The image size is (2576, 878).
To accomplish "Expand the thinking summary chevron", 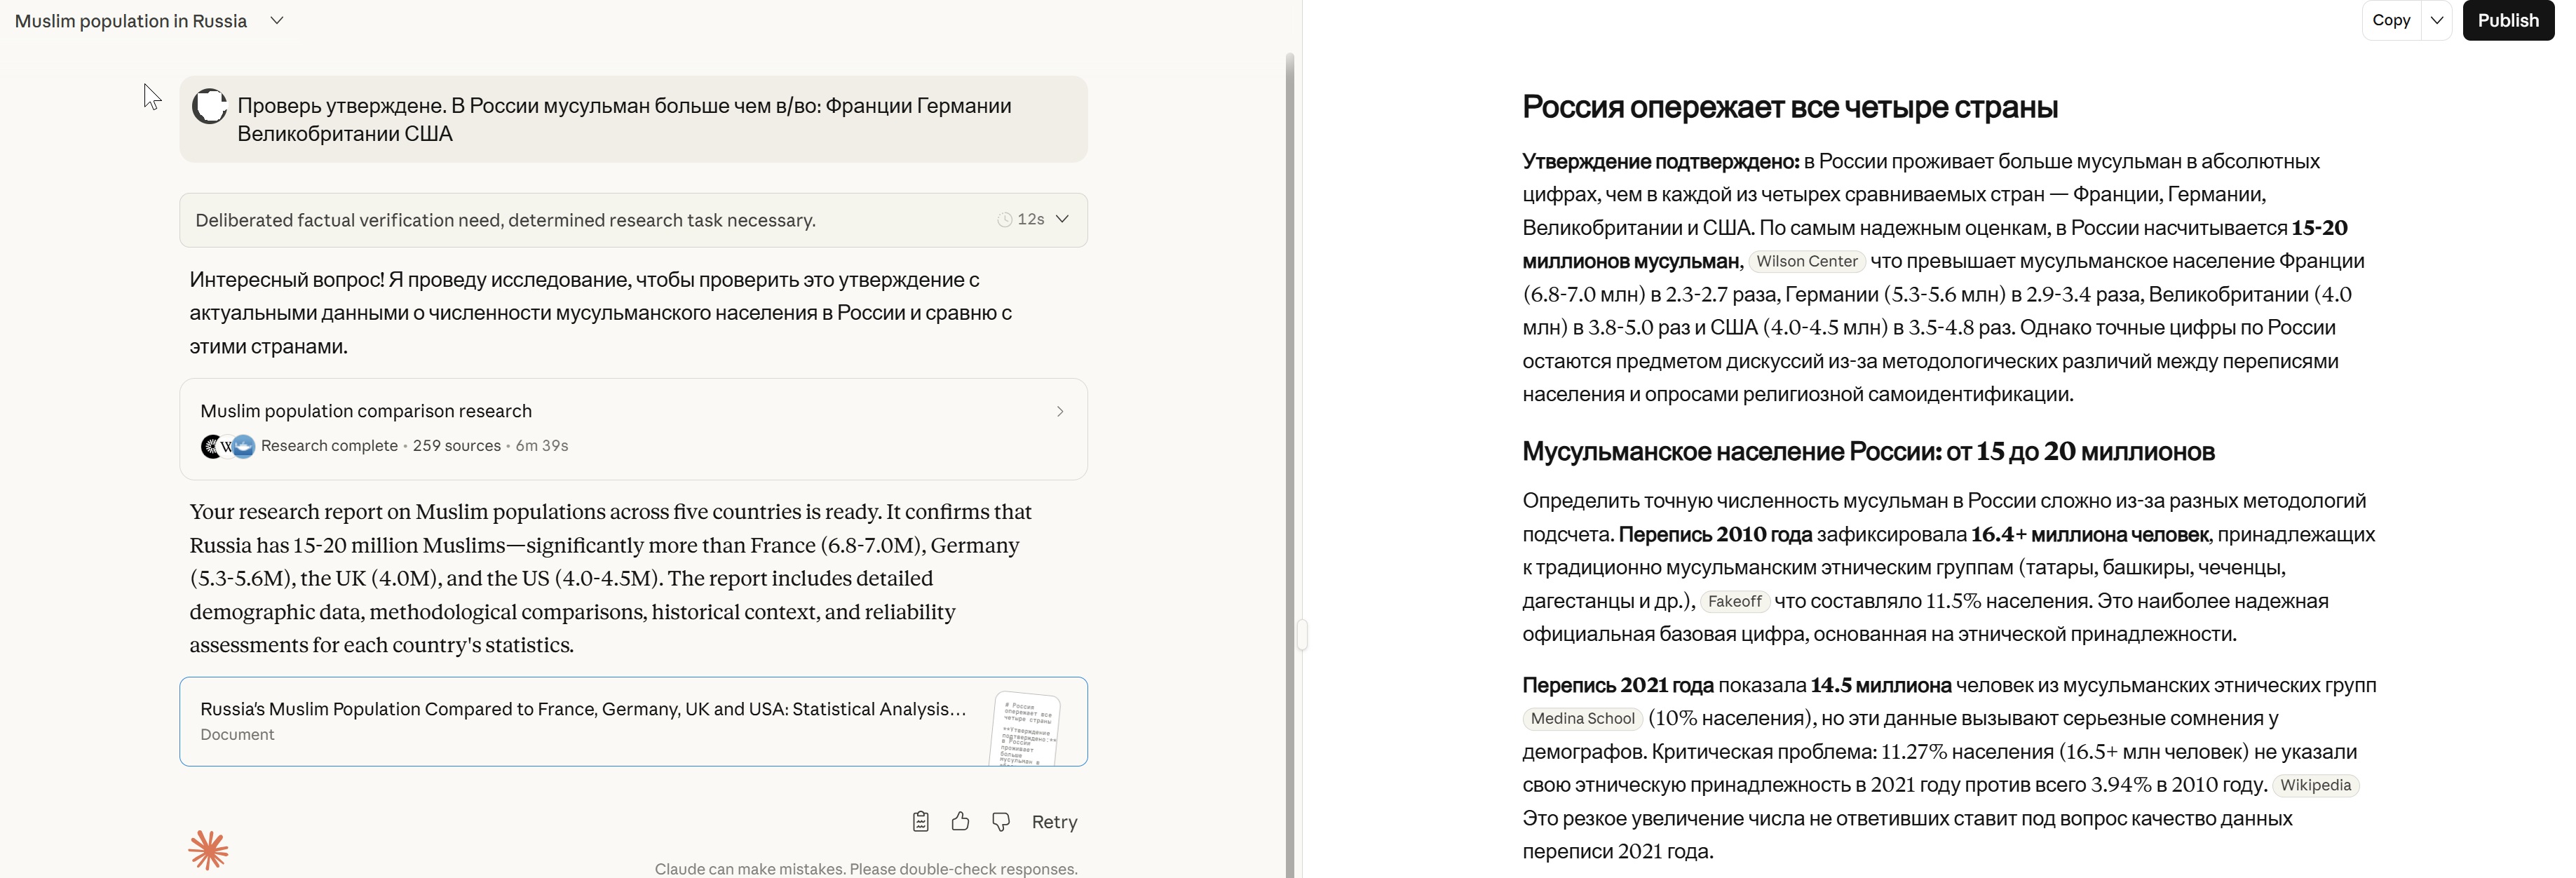I will pos(1062,219).
